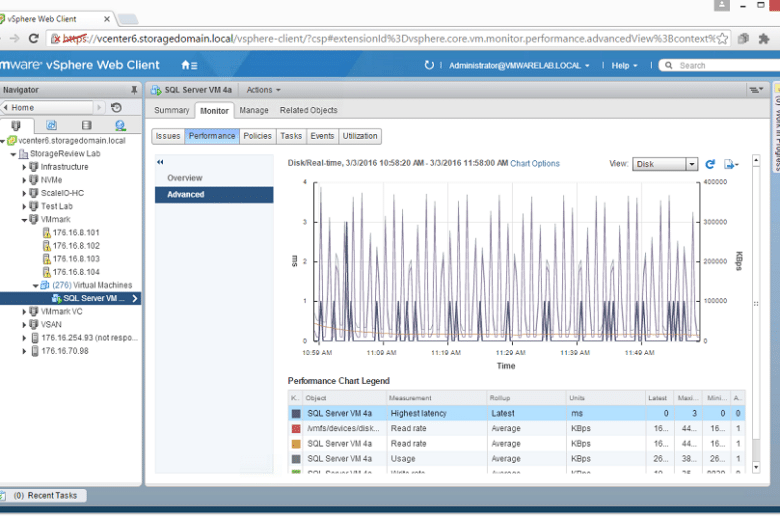Expand the Infrastructure cluster node
The width and height of the screenshot is (780, 516).
[x=24, y=167]
